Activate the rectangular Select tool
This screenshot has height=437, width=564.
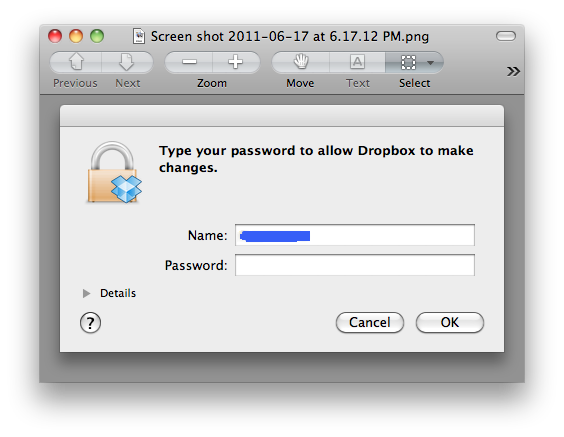coord(408,62)
